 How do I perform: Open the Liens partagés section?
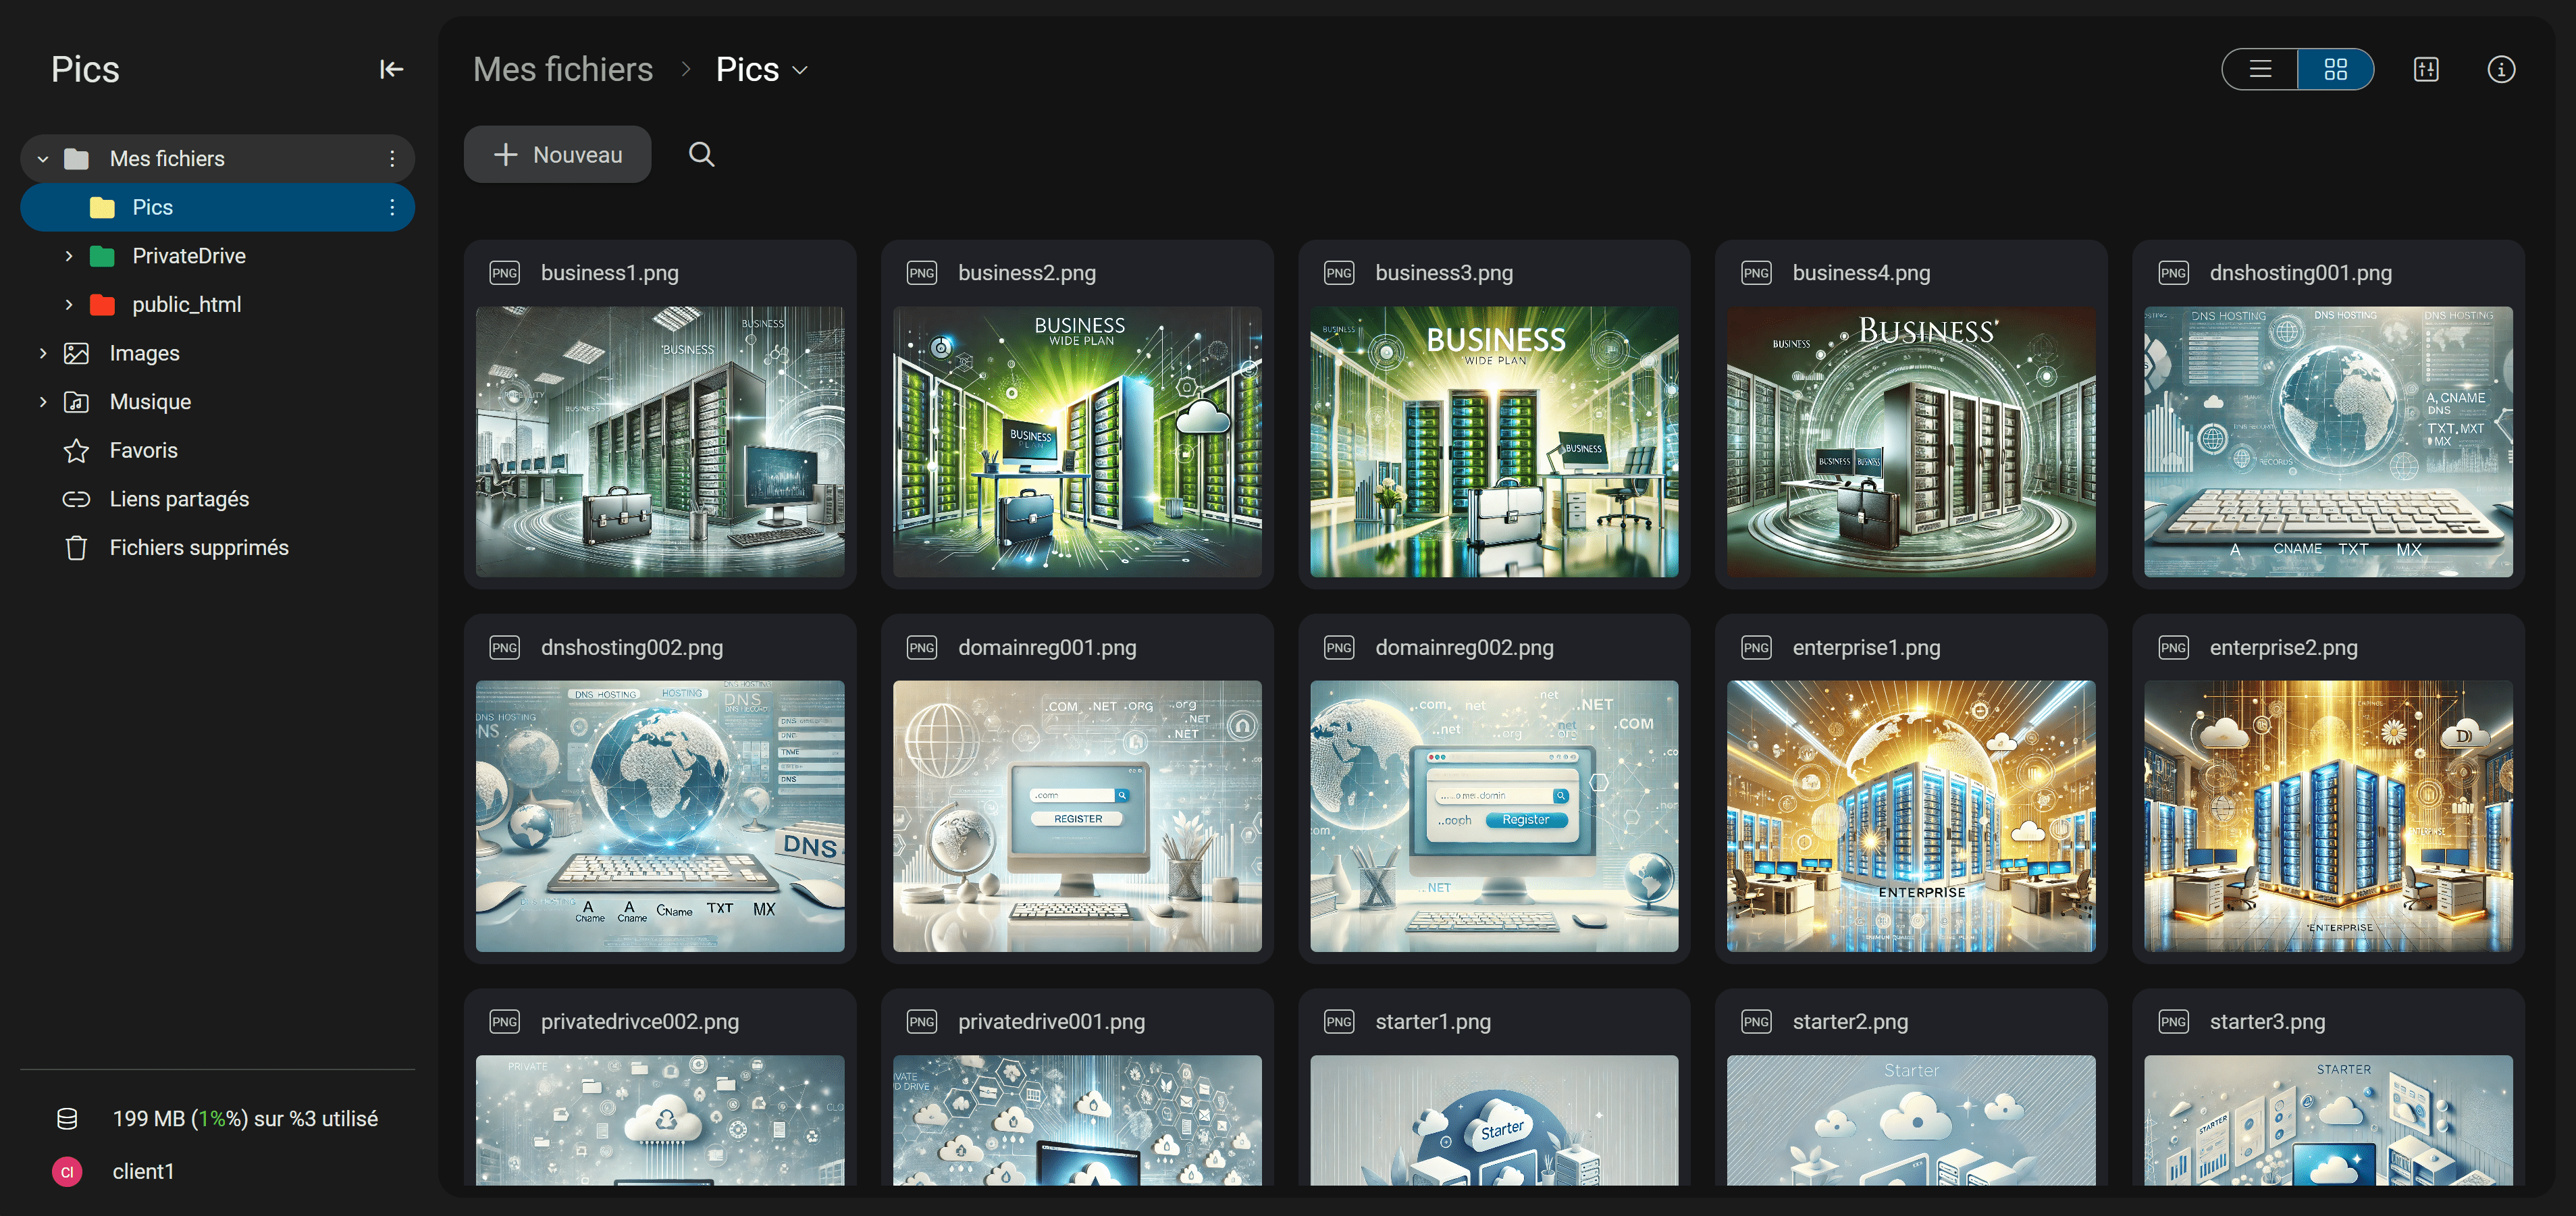pos(178,499)
